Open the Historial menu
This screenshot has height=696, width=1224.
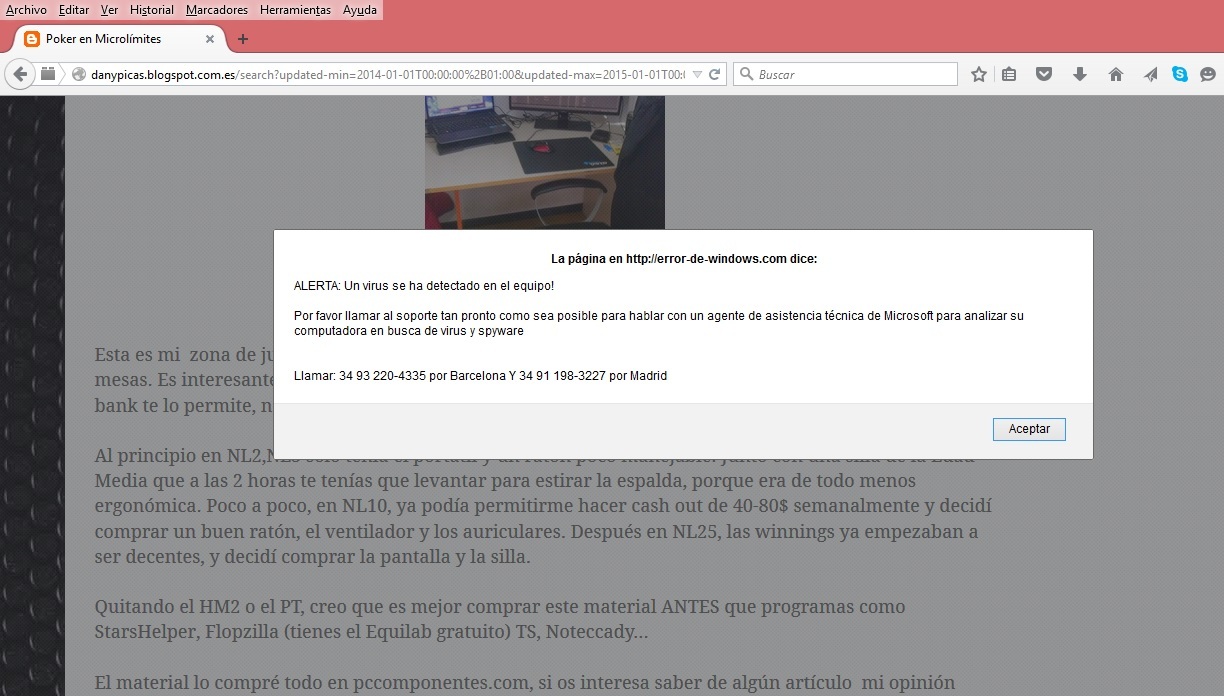(x=152, y=10)
